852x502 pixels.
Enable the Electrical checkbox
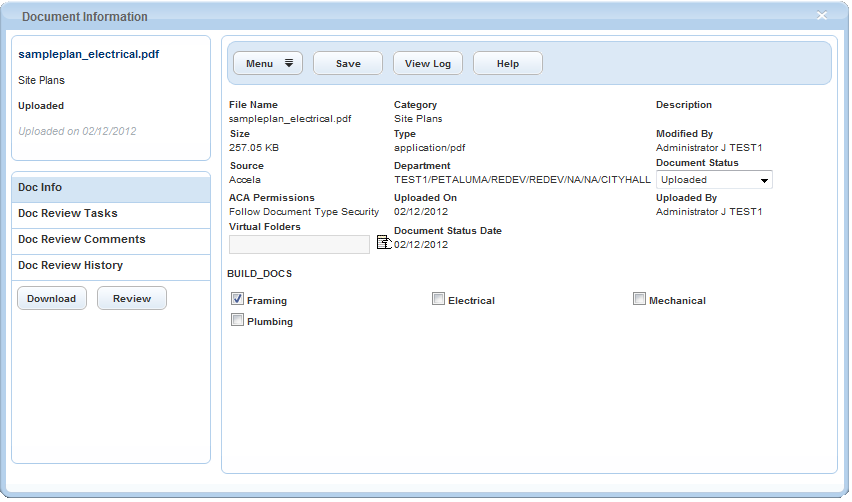pos(438,299)
